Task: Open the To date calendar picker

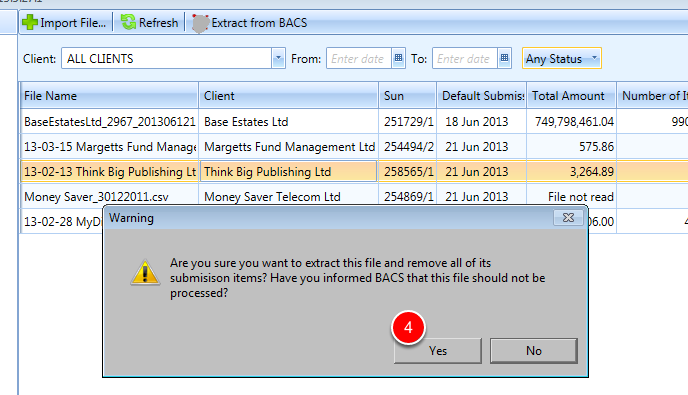Action: (505, 58)
